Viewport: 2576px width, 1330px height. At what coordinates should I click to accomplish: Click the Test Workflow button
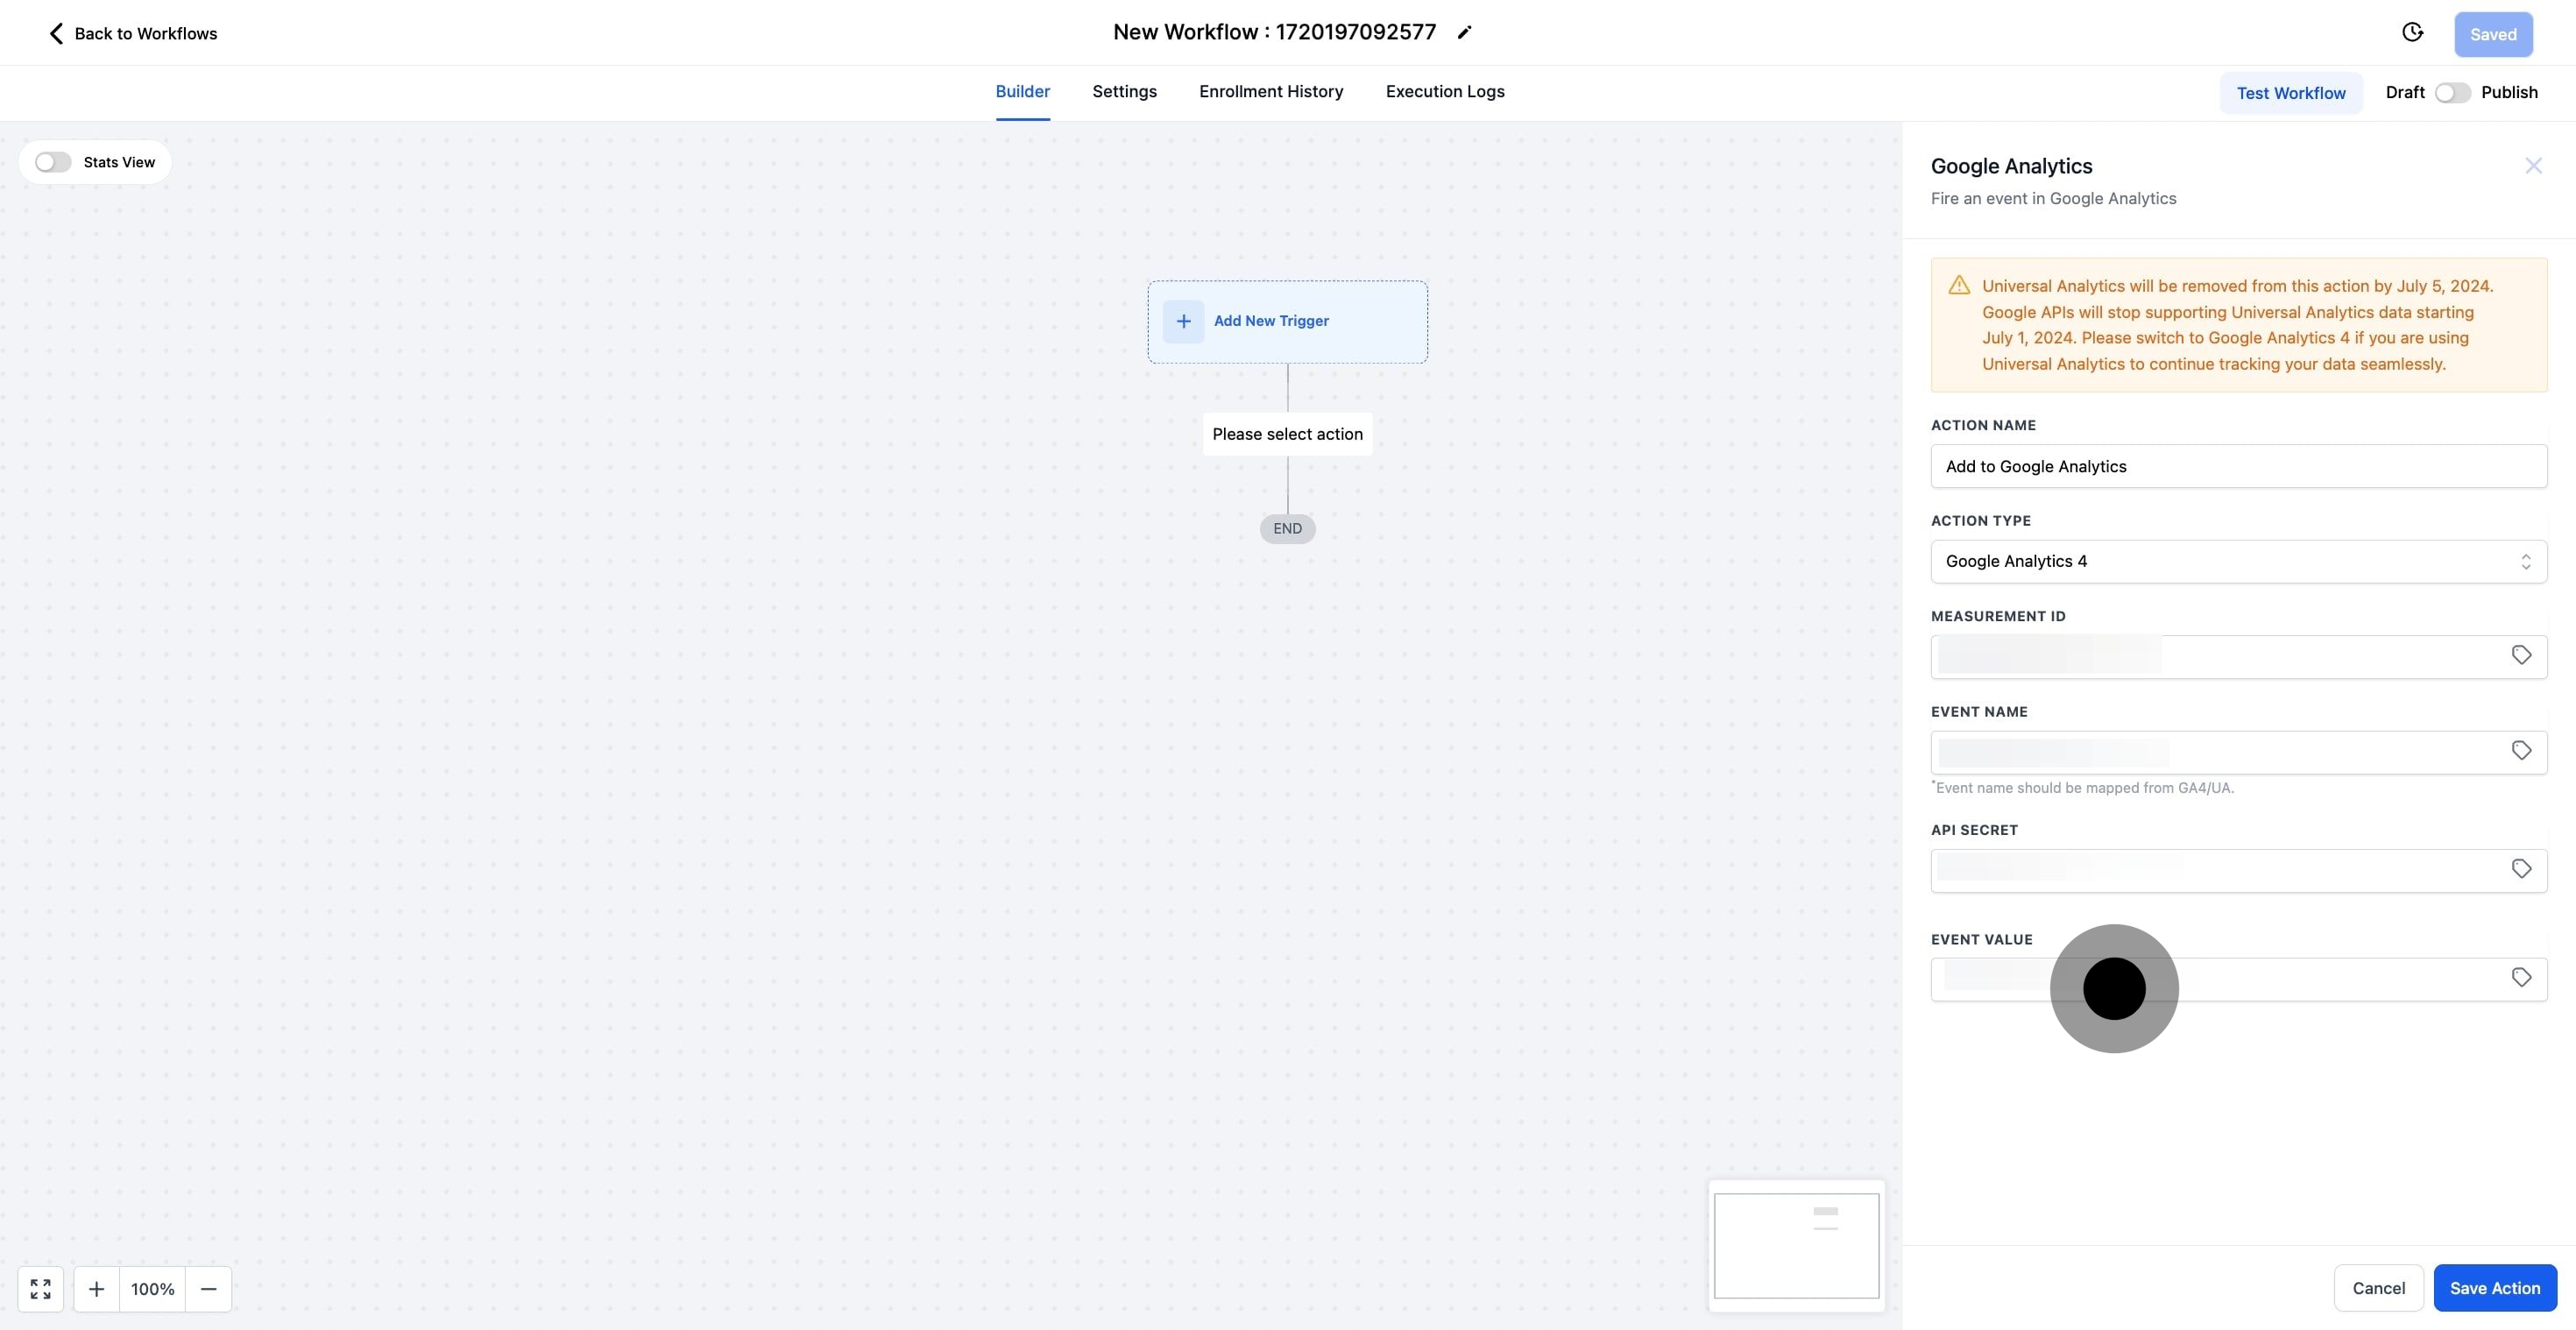pyautogui.click(x=2291, y=93)
